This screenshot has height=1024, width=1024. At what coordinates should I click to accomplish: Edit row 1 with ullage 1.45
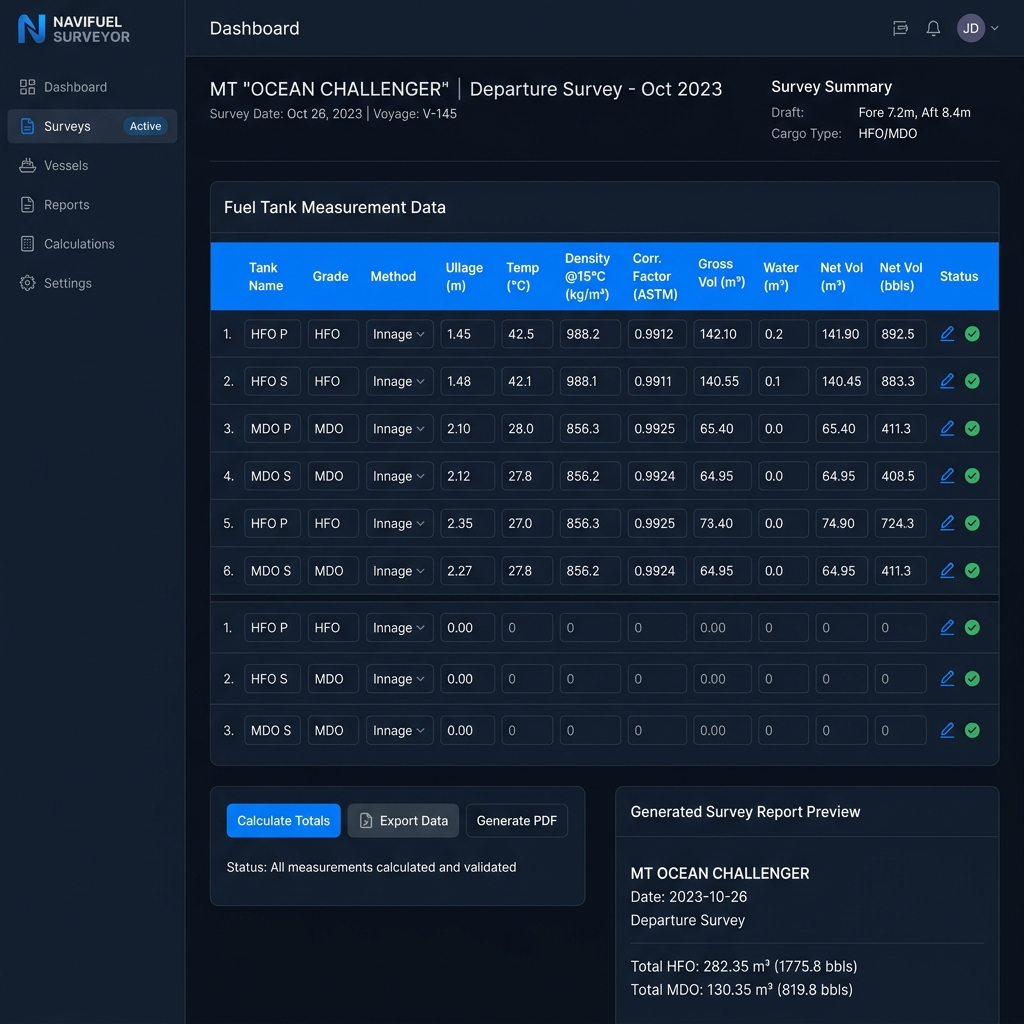[x=947, y=334]
